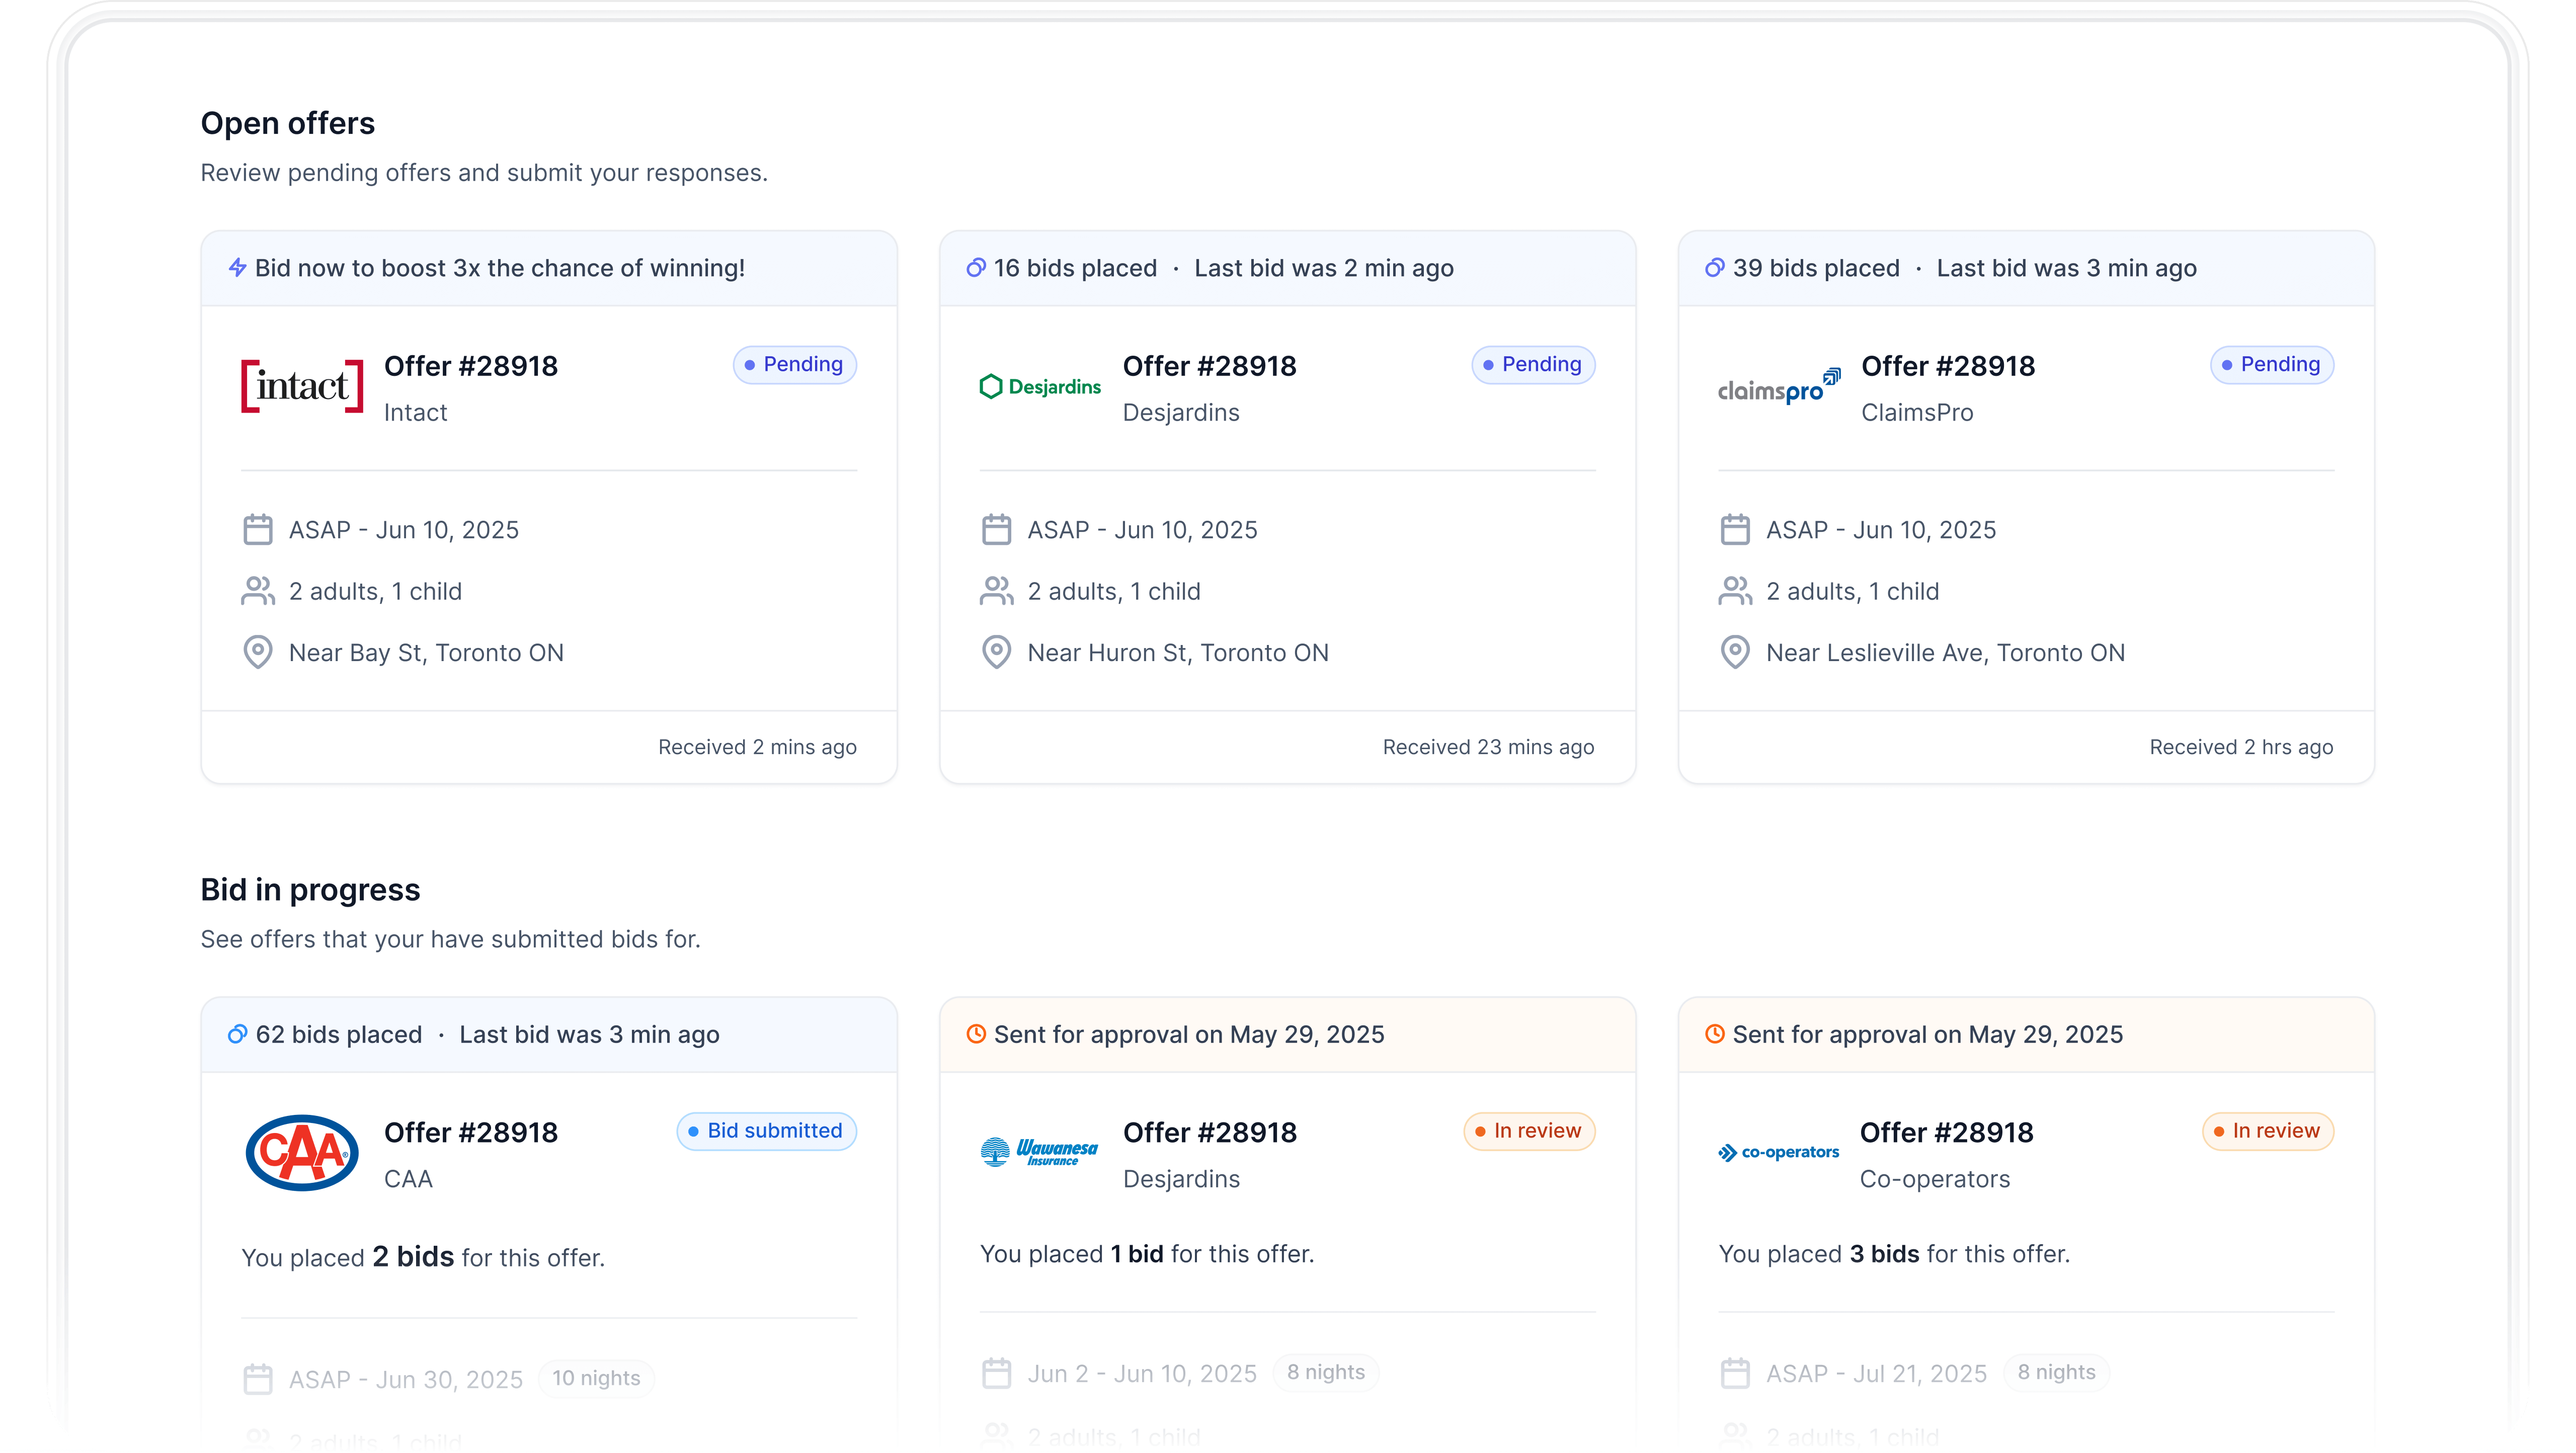The image size is (2576, 1453).
Task: Select the Bid submitted badge on CAA offer
Action: (x=766, y=1131)
